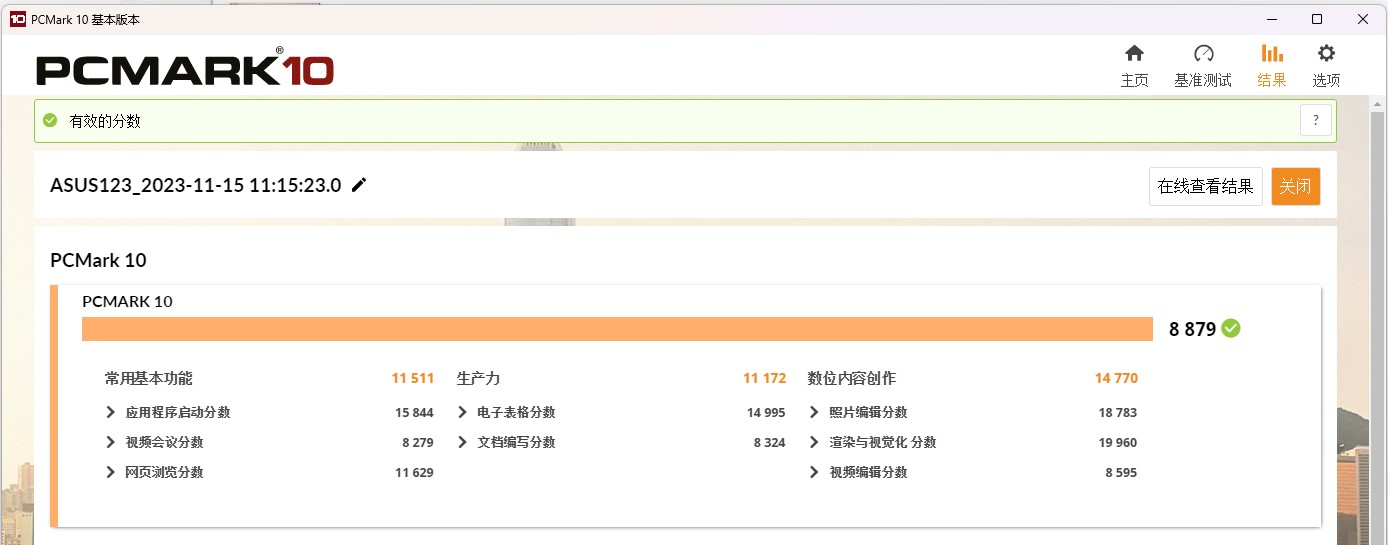Open the 主页 home tab
Screen dimensions: 1388x545
(x=1134, y=66)
